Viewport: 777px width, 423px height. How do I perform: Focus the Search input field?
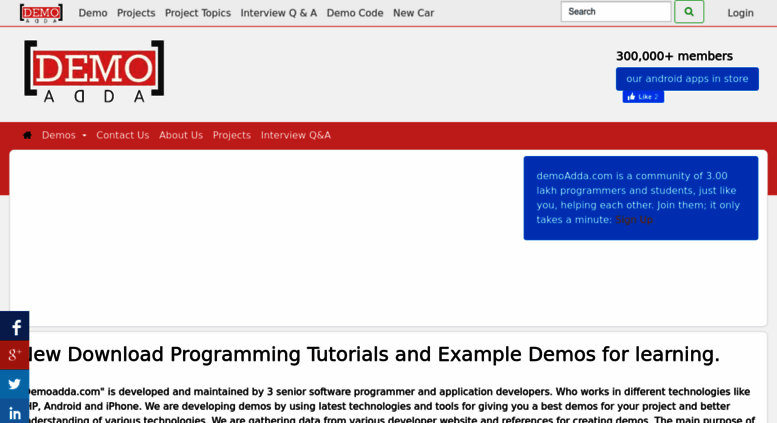(x=616, y=12)
